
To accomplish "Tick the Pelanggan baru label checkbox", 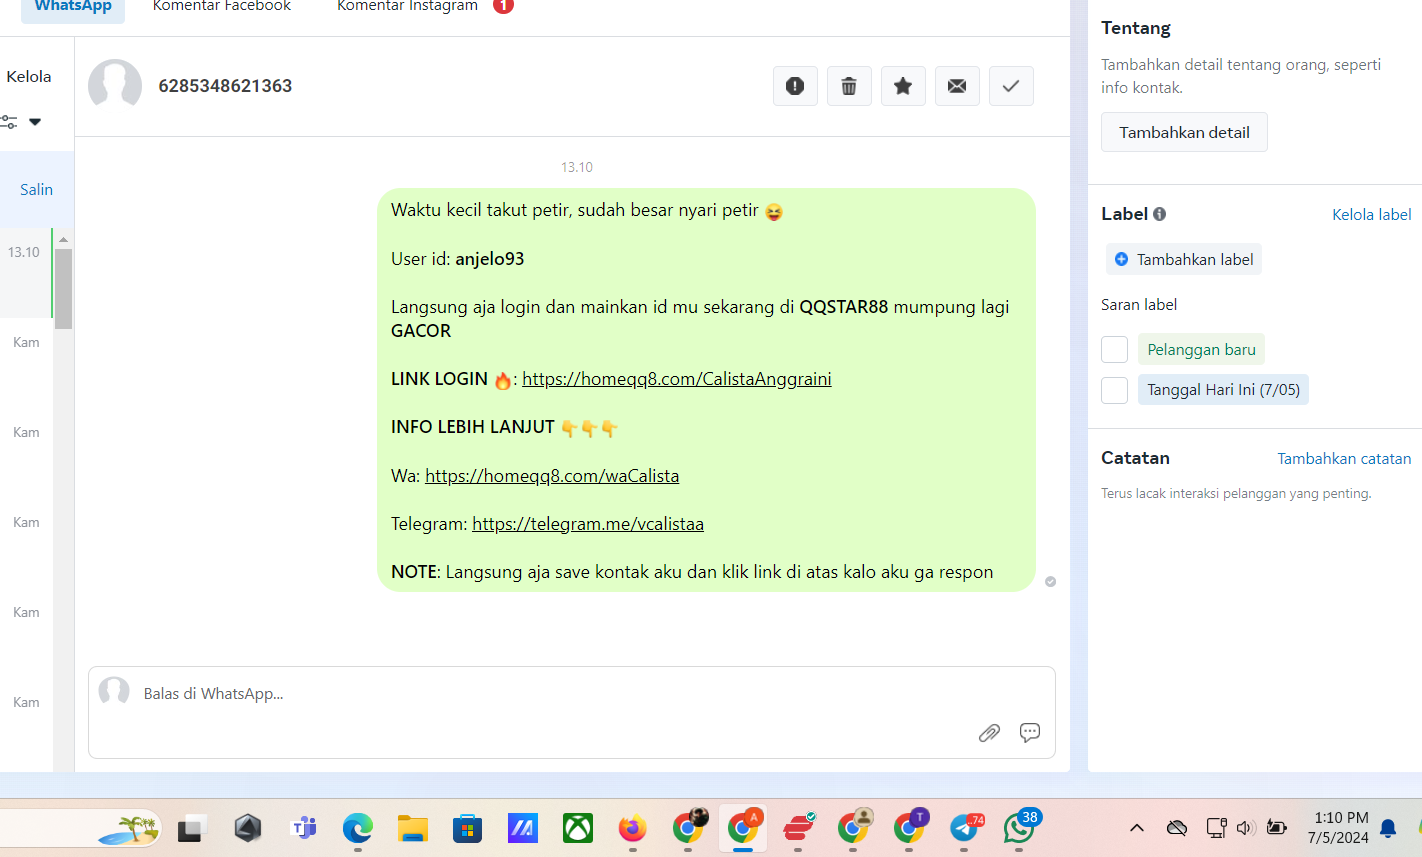I will click(1114, 349).
